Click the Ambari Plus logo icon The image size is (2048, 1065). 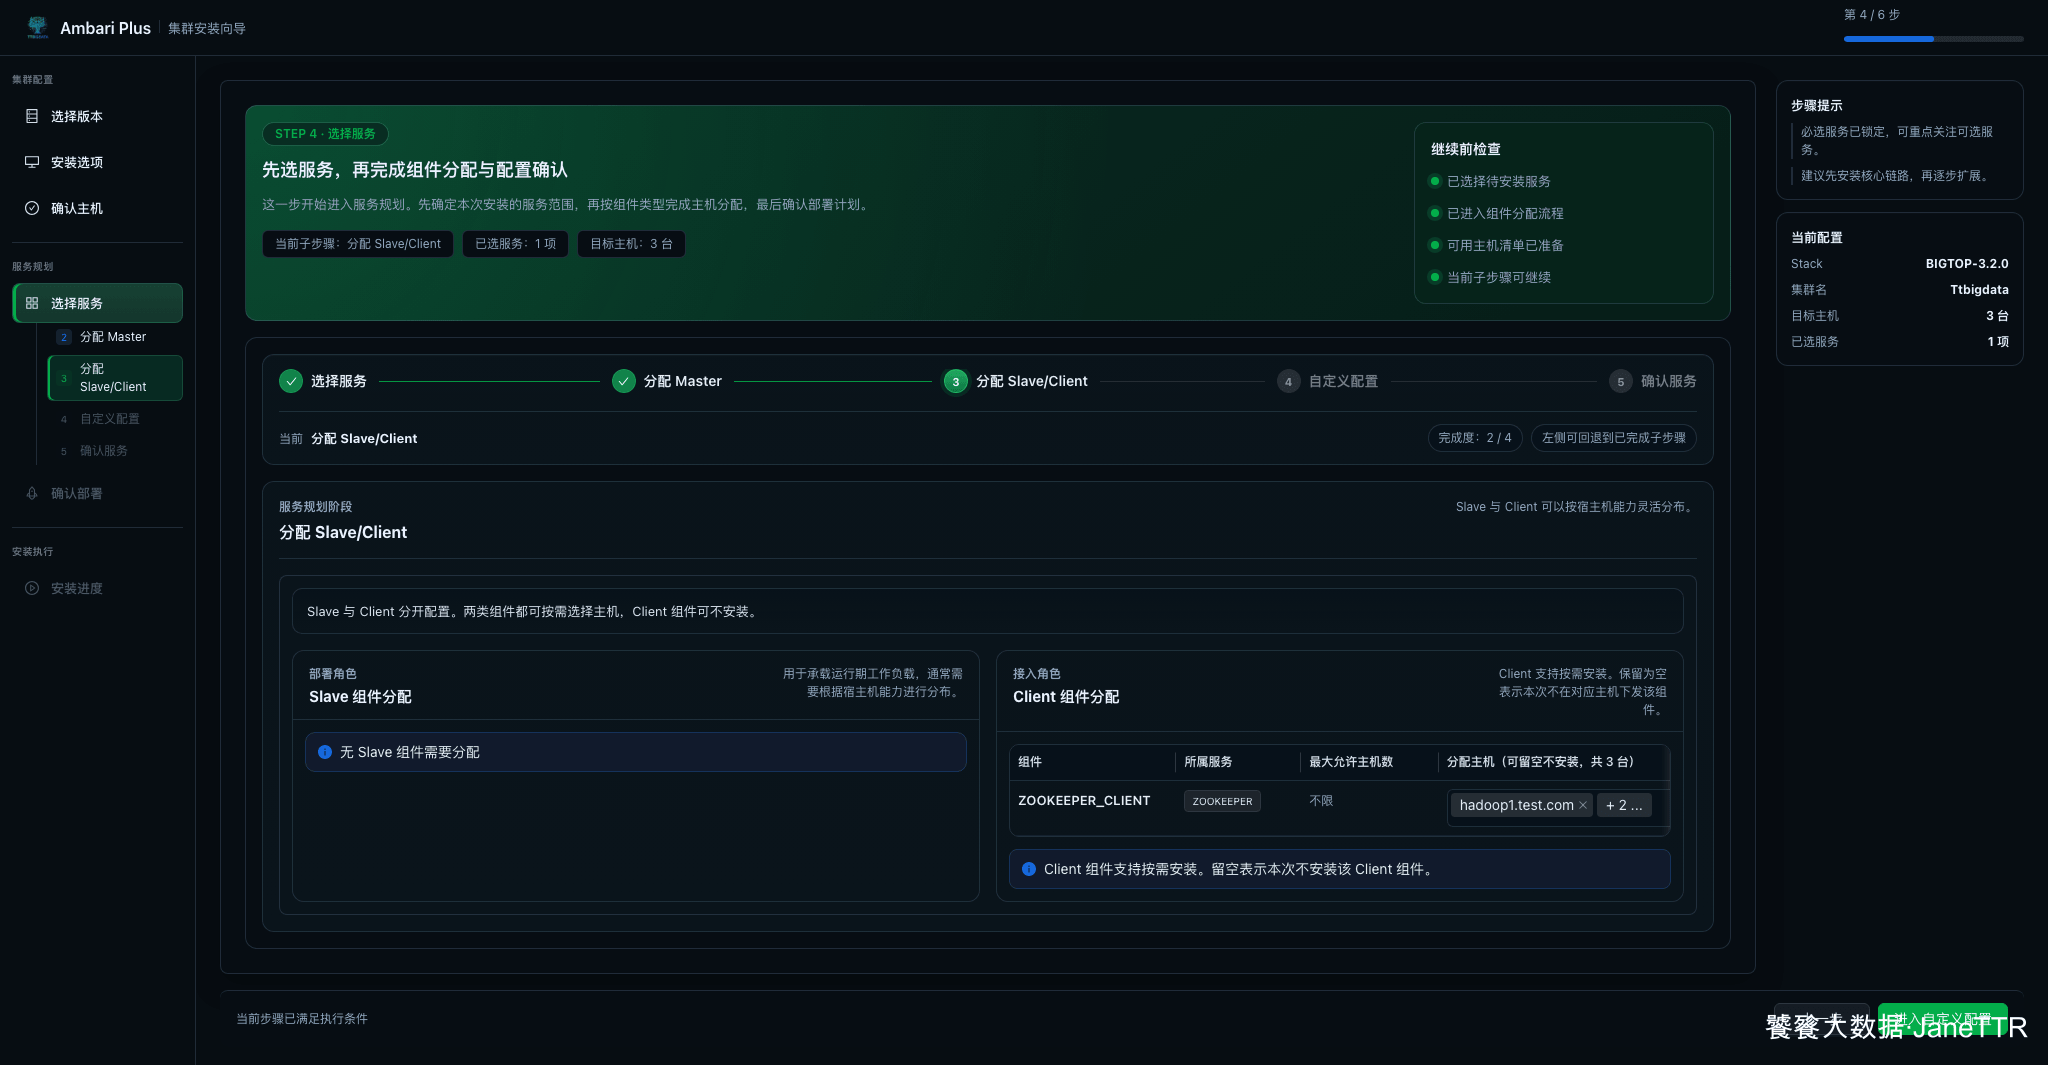pos(37,28)
